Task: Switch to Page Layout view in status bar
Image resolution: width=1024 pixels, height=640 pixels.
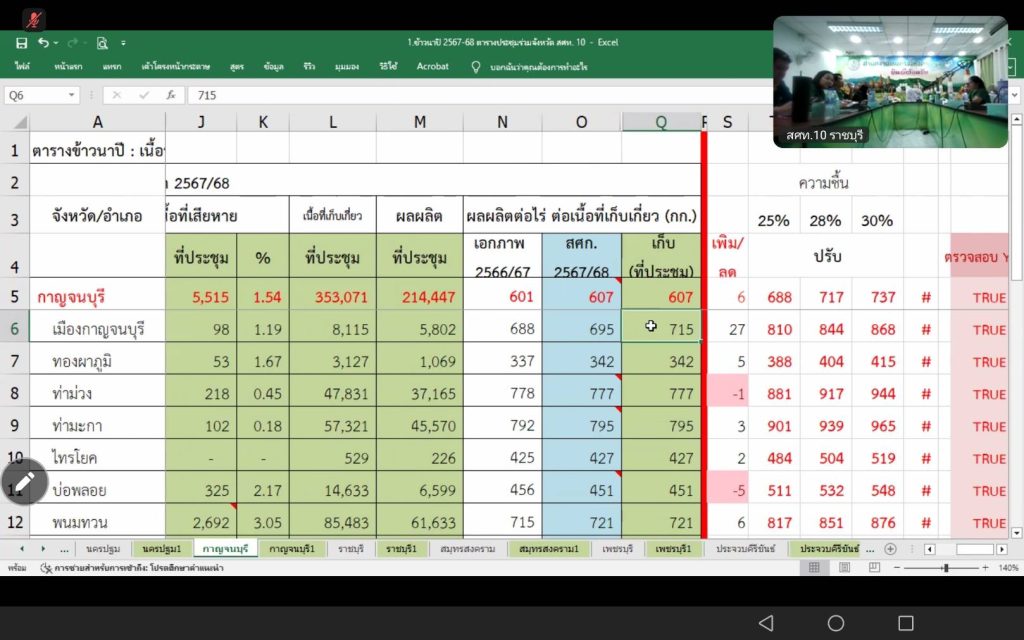Action: [843, 568]
